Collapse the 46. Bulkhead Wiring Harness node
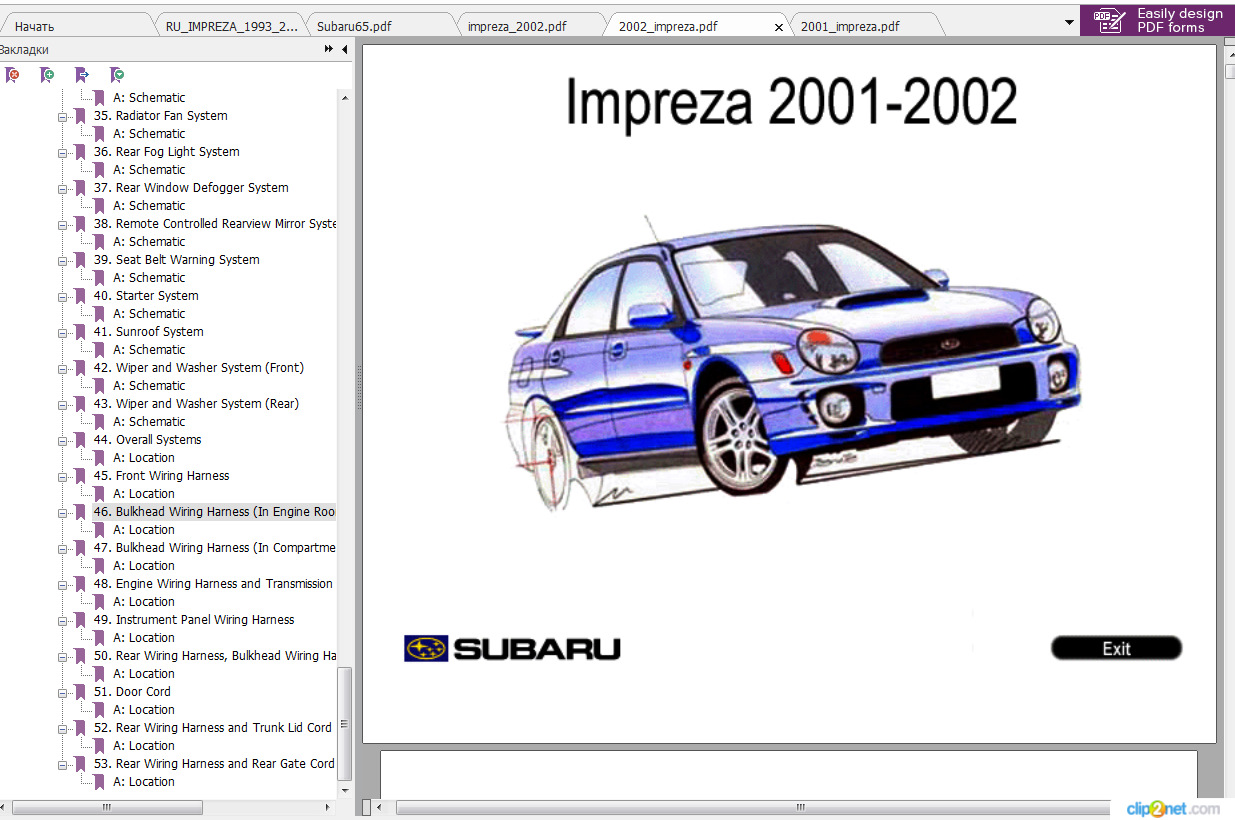 coord(63,513)
